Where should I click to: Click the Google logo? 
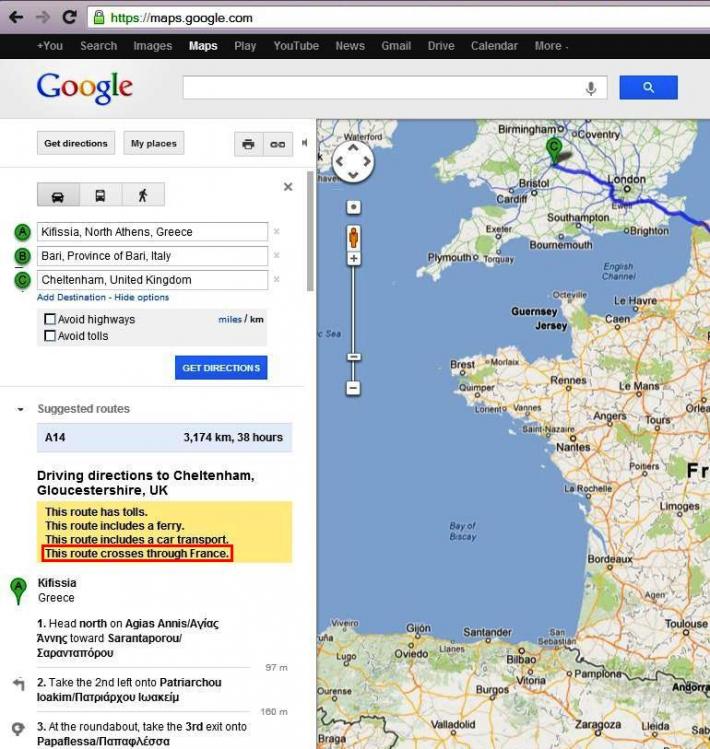[85, 87]
